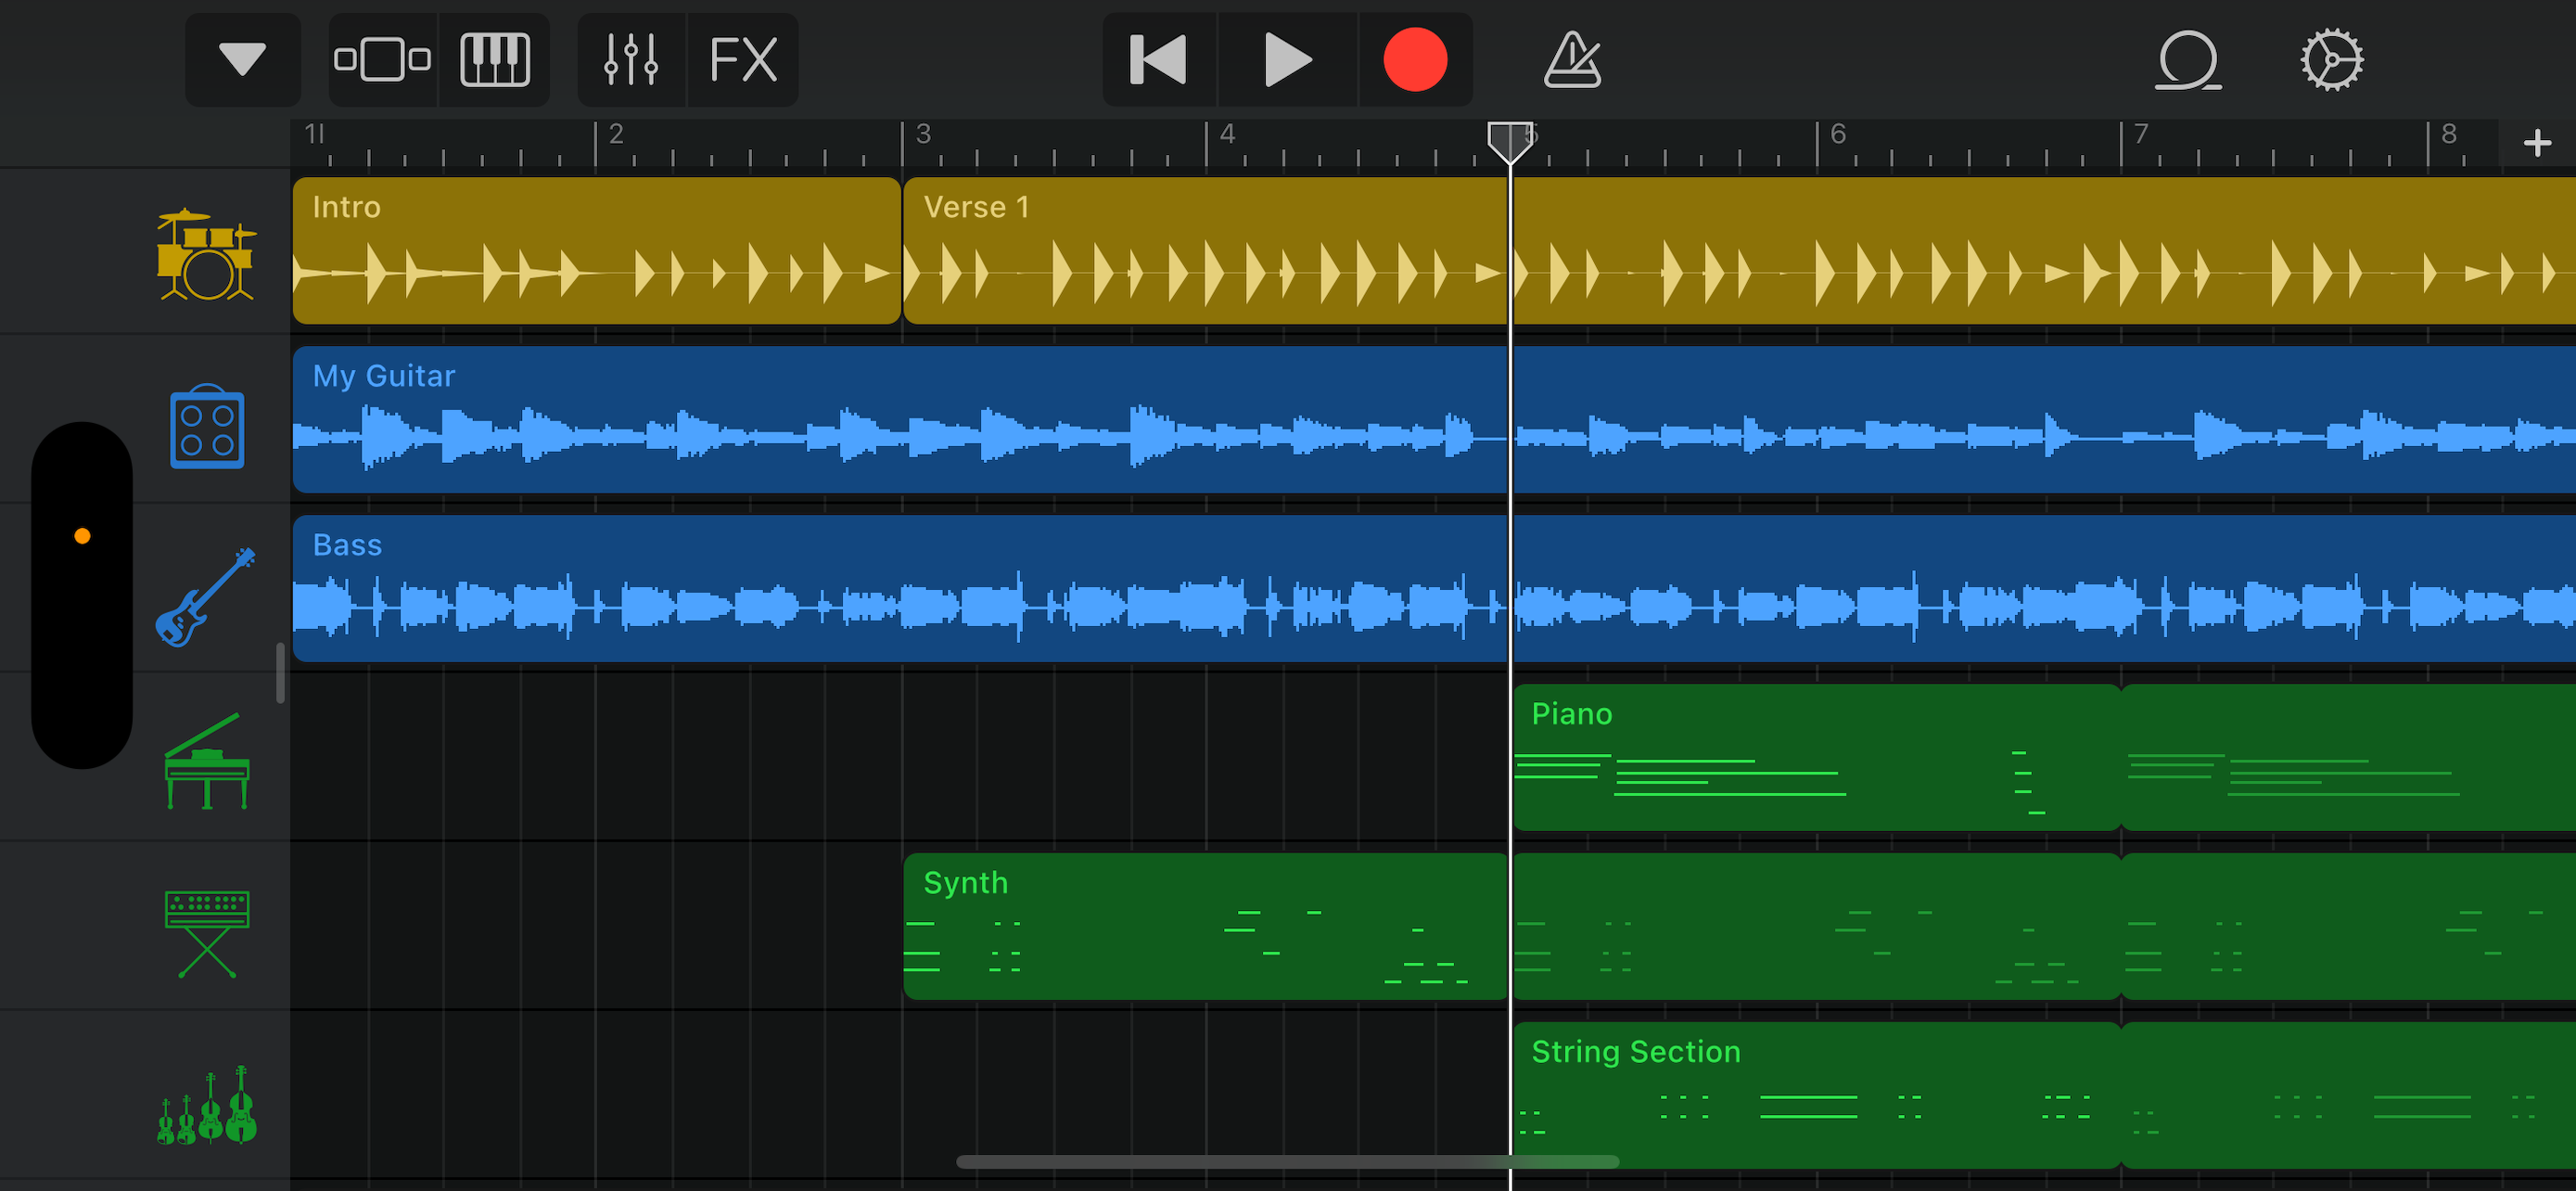Start recording with the red button
Image resolution: width=2576 pixels, height=1191 pixels.
[1414, 59]
